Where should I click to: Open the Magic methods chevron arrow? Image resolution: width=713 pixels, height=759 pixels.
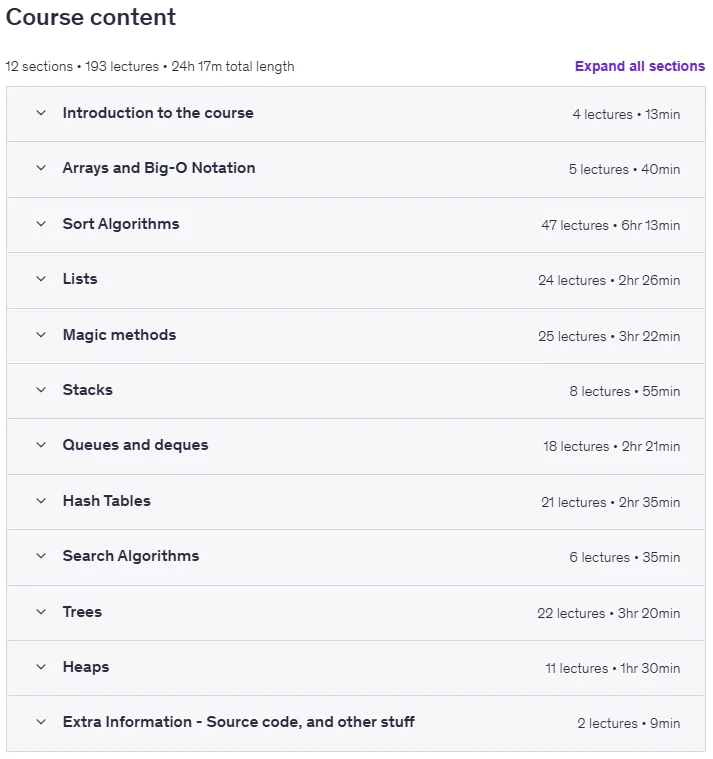coord(41,334)
